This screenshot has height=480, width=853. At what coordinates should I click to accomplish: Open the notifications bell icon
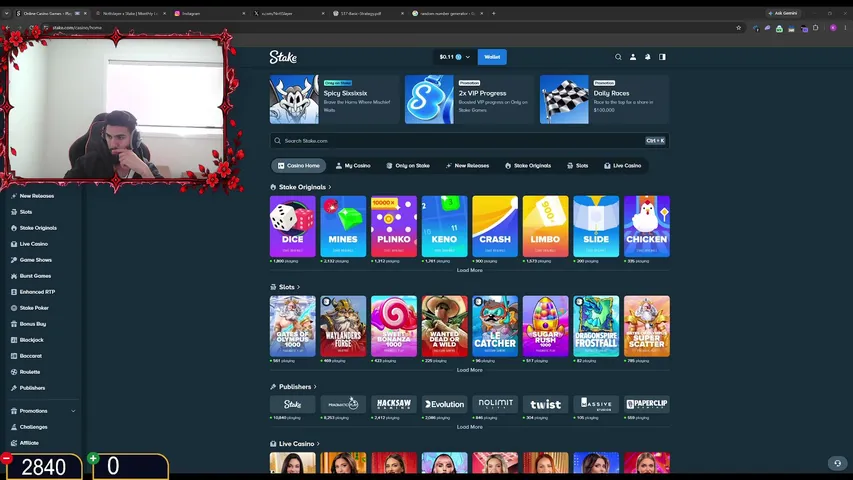click(647, 57)
